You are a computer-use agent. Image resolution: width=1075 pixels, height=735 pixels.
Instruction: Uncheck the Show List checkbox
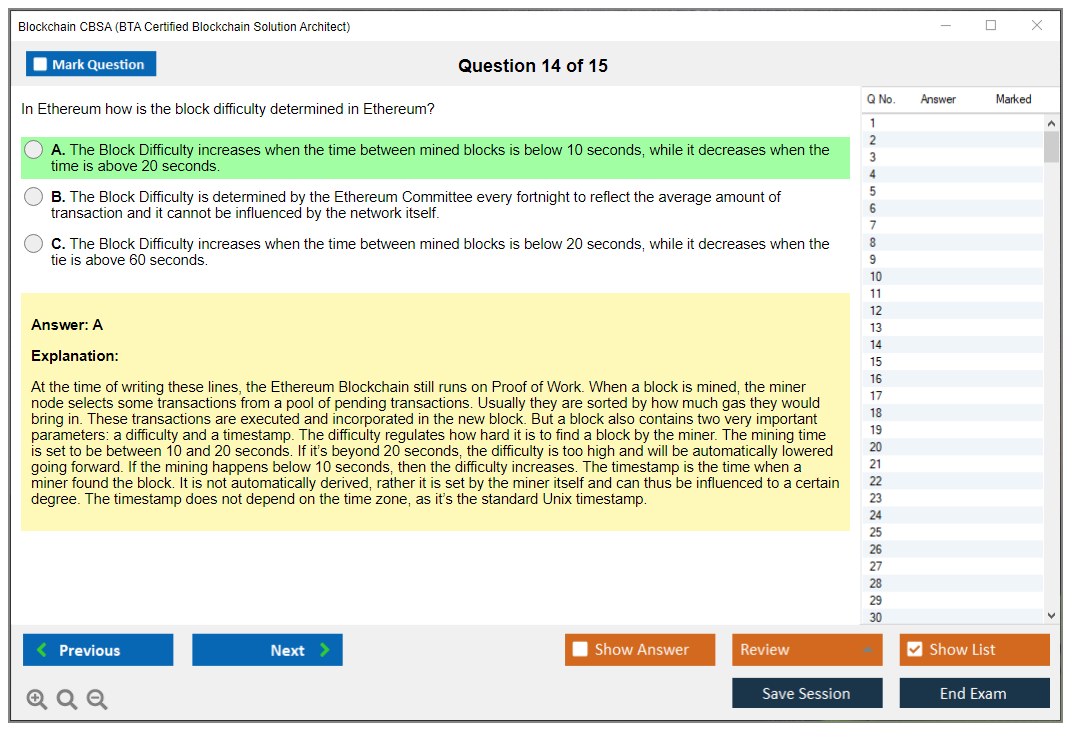click(914, 650)
